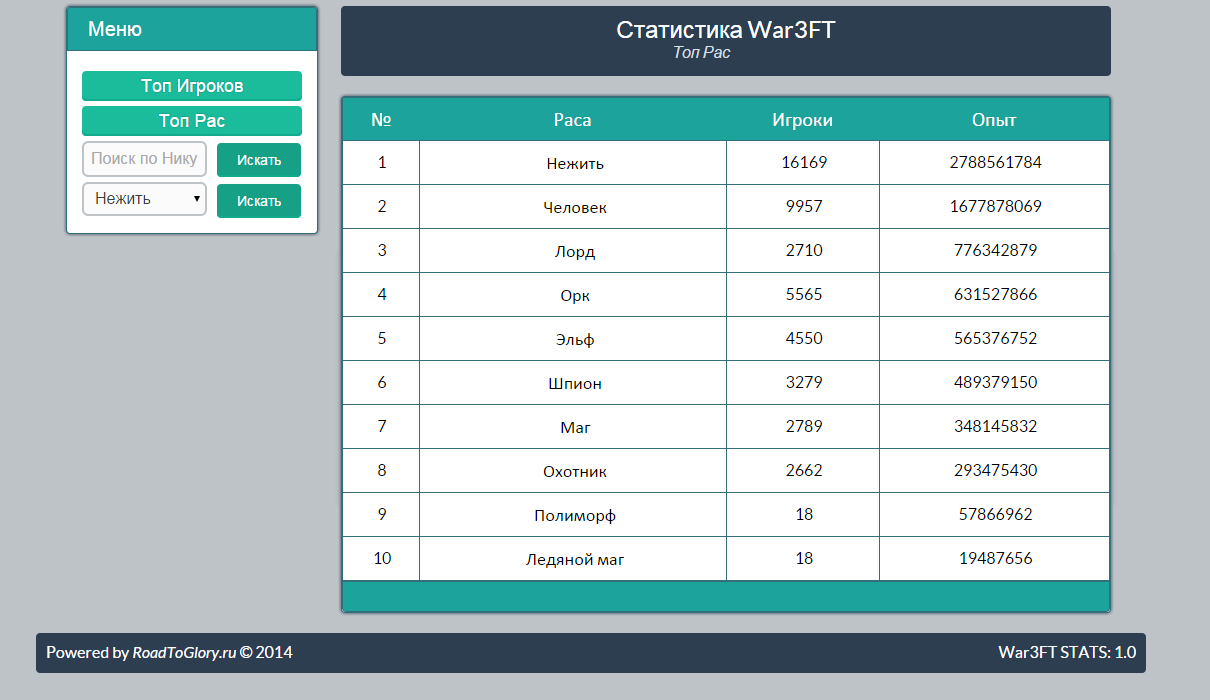Screen dimensions: 1210x700
Task: Click the experience value 631527866
Action: pyautogui.click(x=995, y=294)
